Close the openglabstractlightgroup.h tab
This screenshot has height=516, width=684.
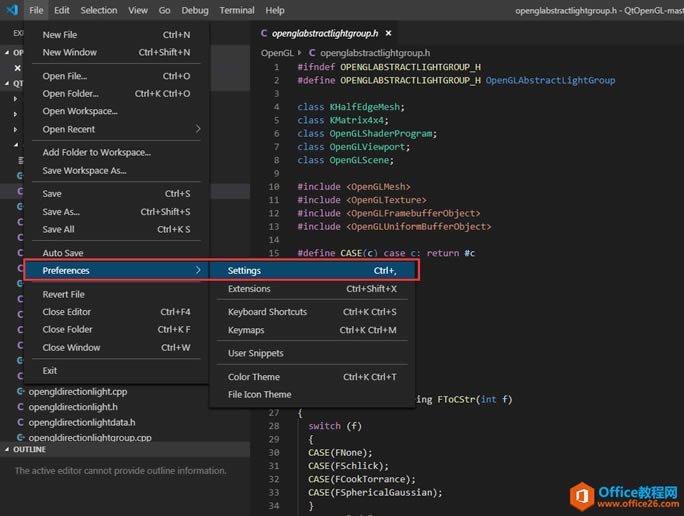click(388, 33)
